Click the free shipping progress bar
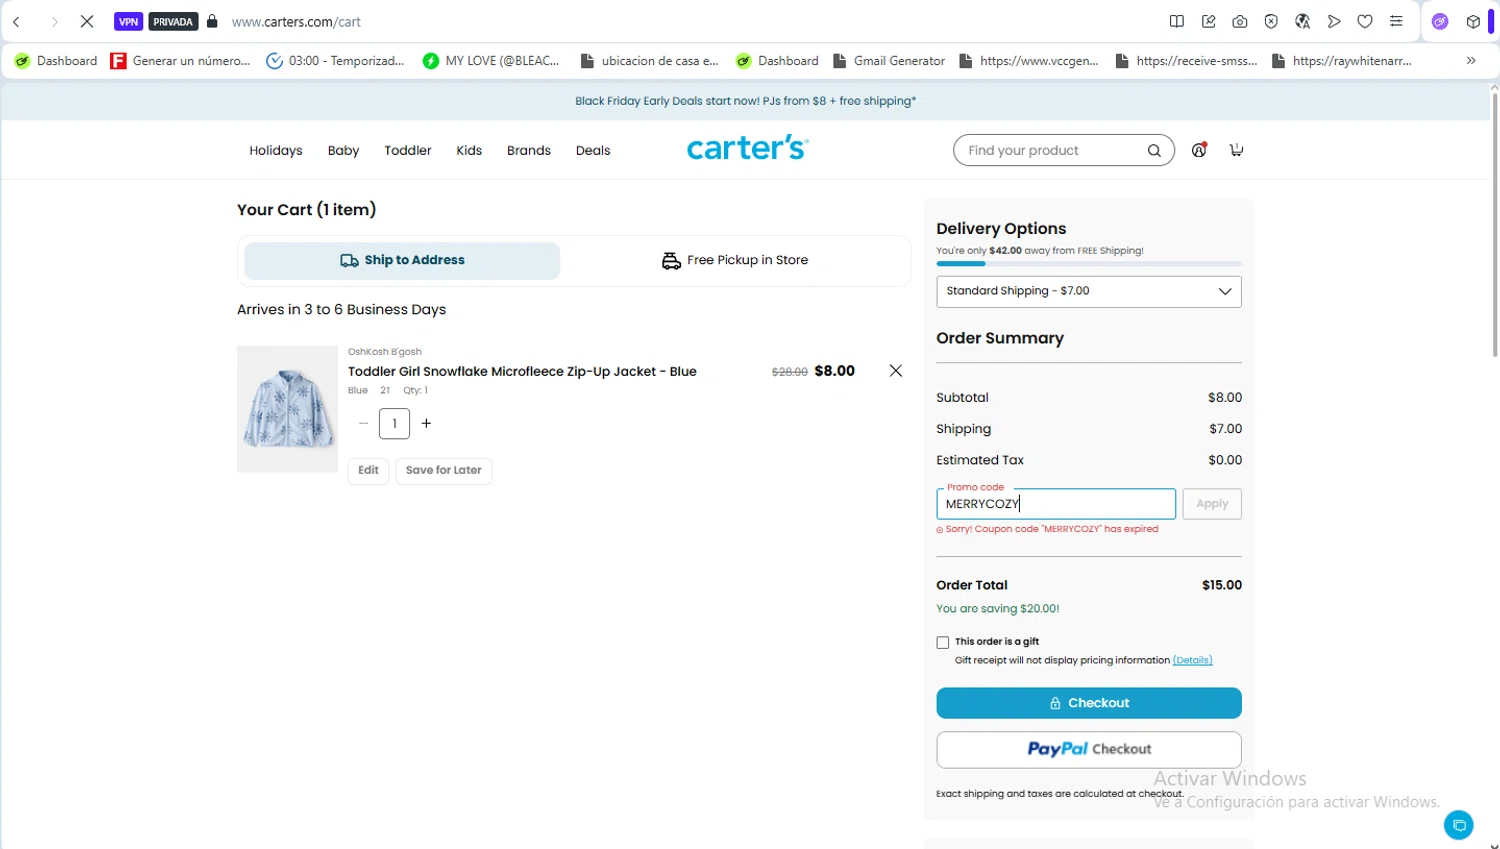The image size is (1500, 849). (x=1089, y=264)
